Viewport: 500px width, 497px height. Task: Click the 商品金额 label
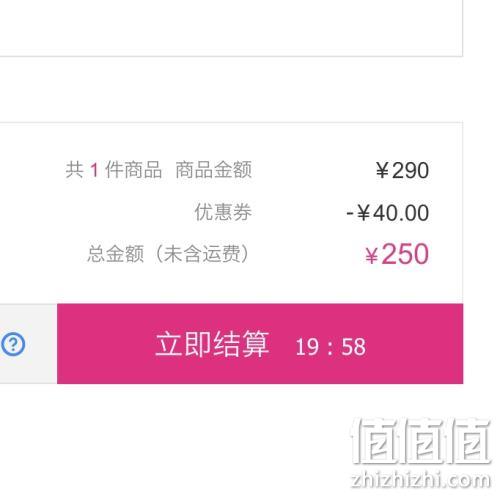pyautogui.click(x=214, y=170)
